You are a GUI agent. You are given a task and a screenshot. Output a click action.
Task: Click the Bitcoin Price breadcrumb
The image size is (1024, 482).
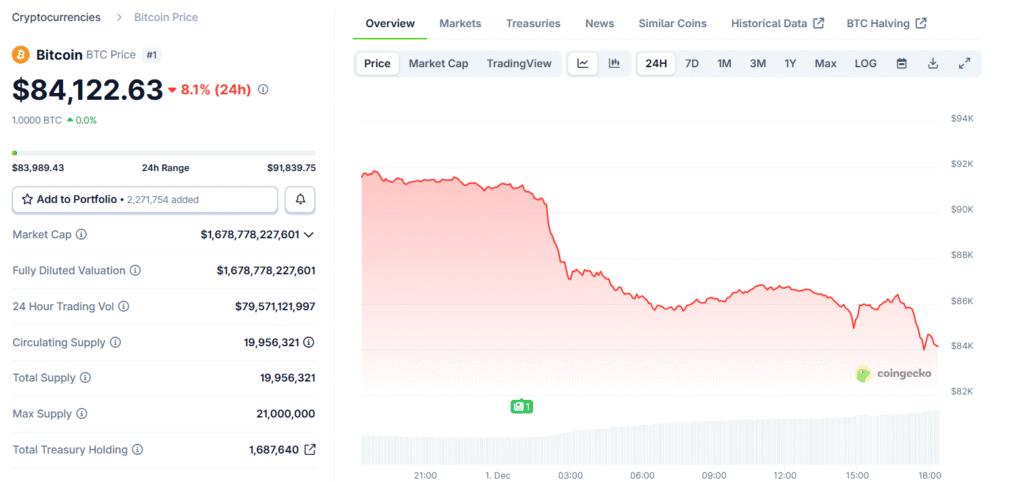[x=166, y=17]
